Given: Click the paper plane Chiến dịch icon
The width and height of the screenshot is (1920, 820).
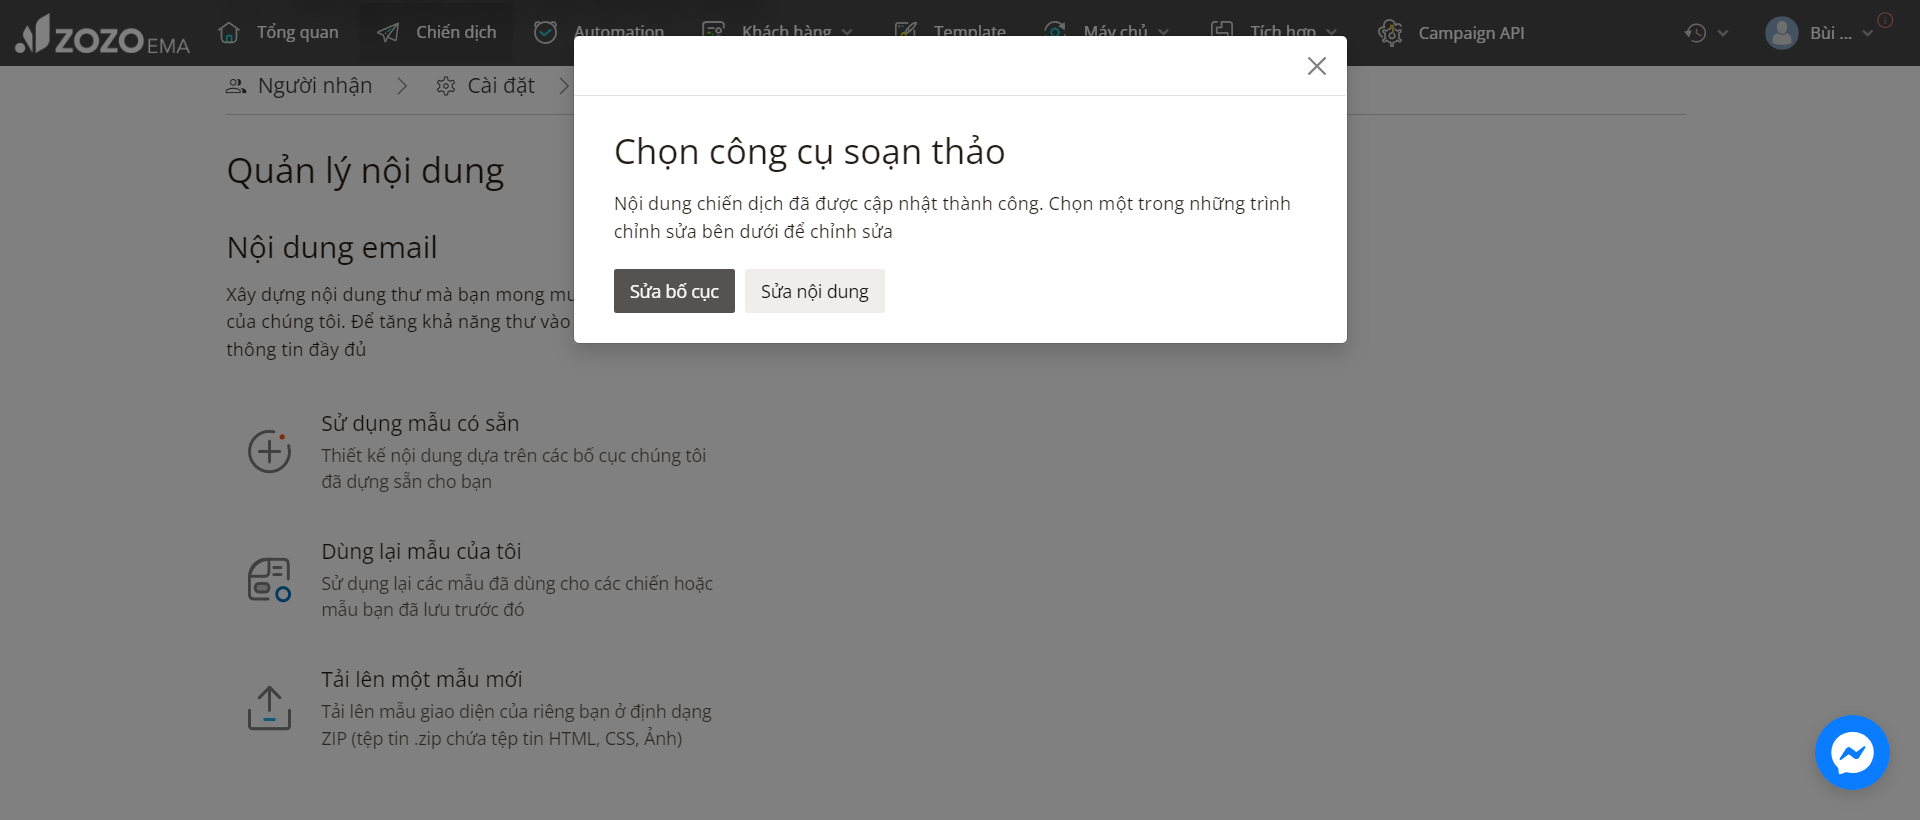Looking at the screenshot, I should tap(388, 33).
